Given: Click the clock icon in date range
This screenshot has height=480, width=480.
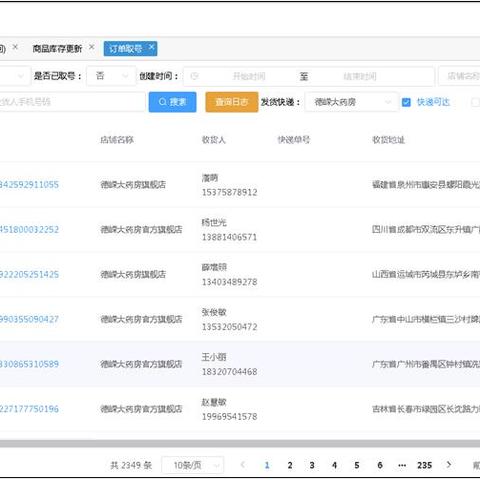Looking at the screenshot, I should [x=194, y=76].
